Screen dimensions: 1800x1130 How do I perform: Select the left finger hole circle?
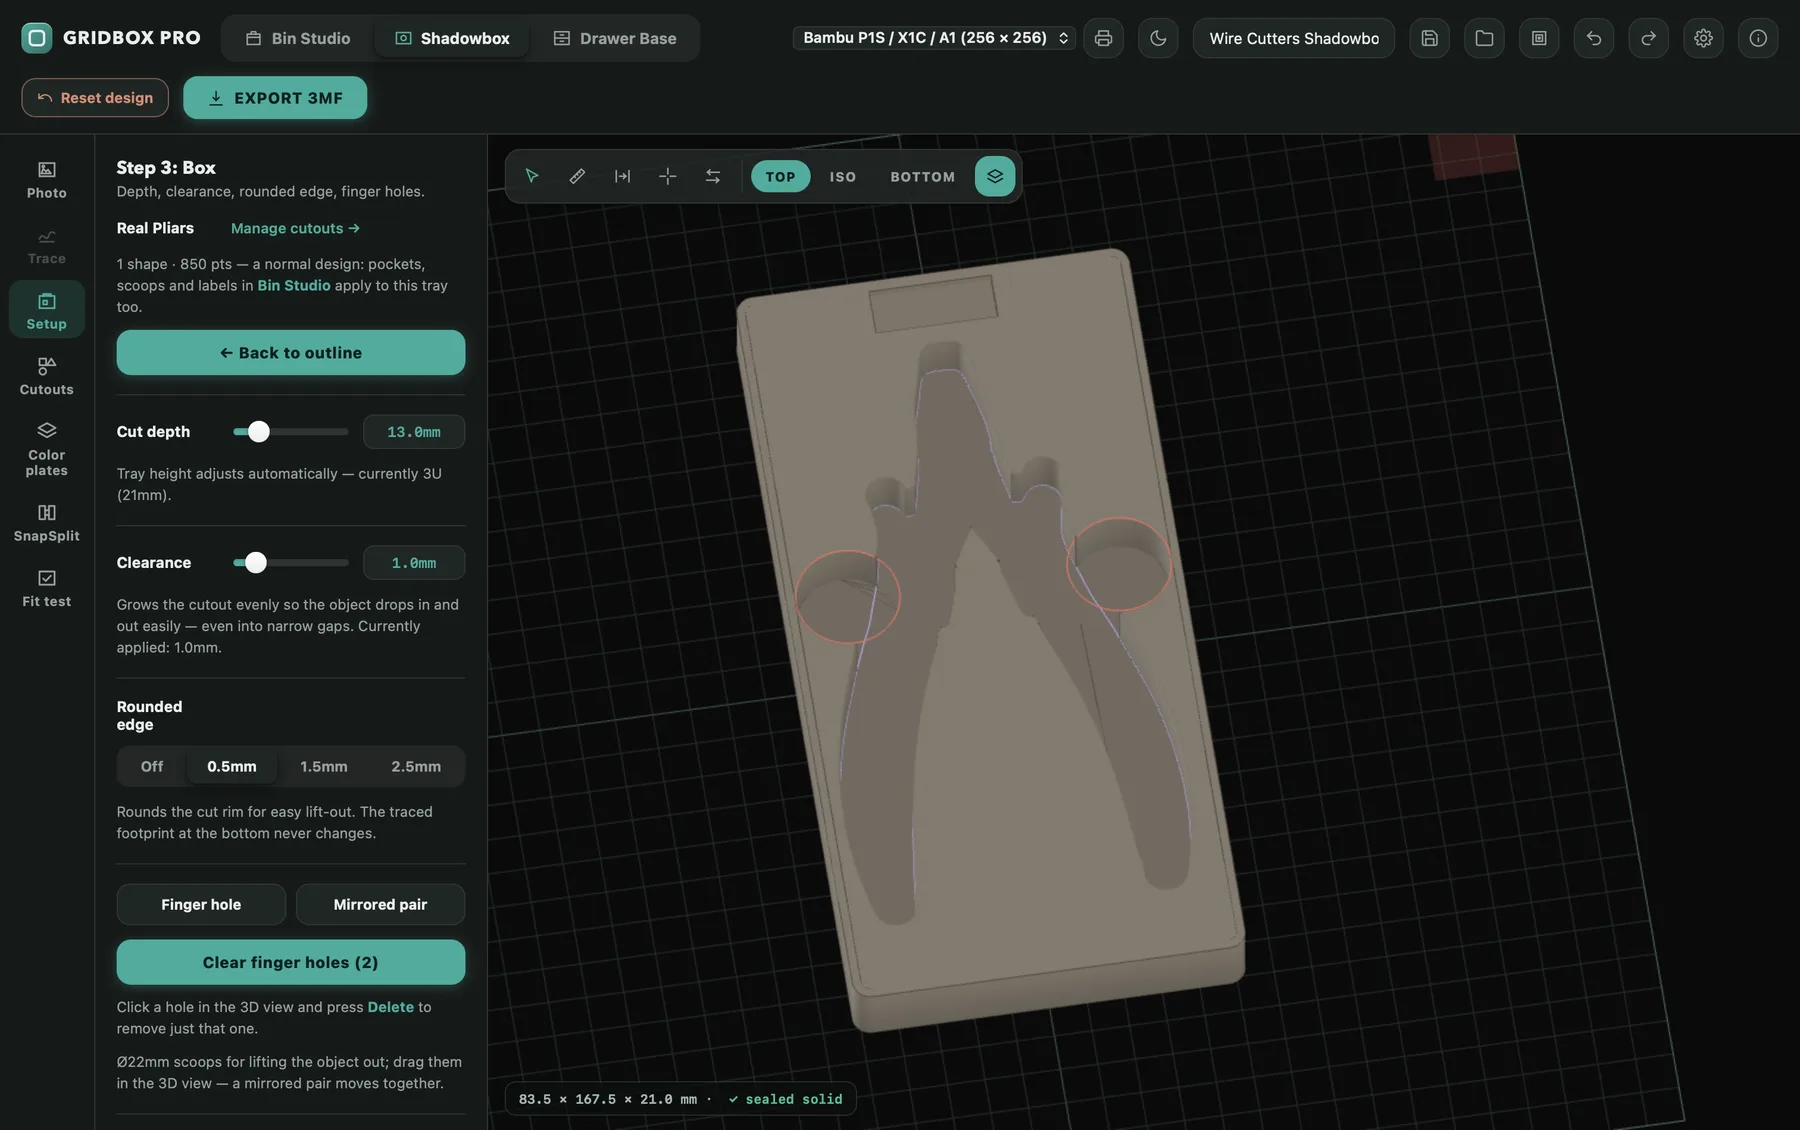[848, 596]
